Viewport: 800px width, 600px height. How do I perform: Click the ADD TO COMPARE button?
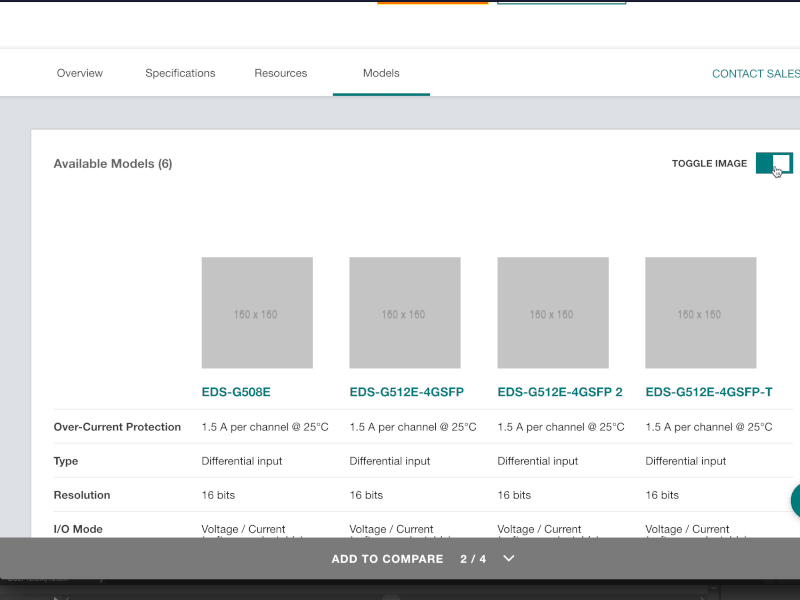tap(388, 559)
